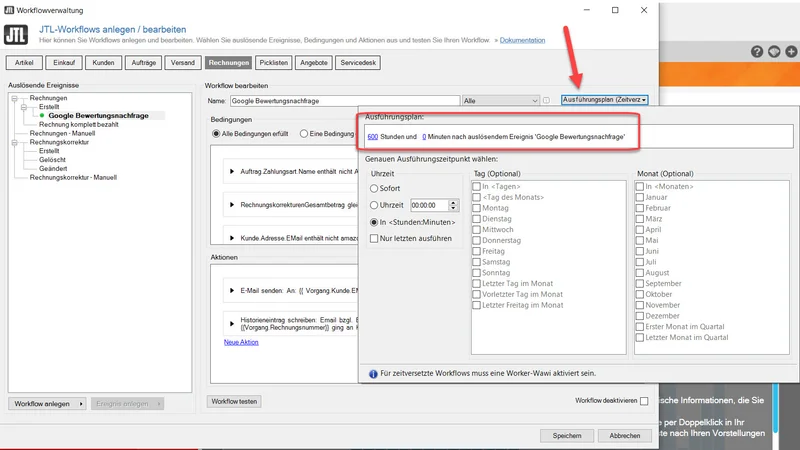Collapse the Rechnungen tree node
Image resolution: width=800 pixels, height=450 pixels.
click(15, 98)
